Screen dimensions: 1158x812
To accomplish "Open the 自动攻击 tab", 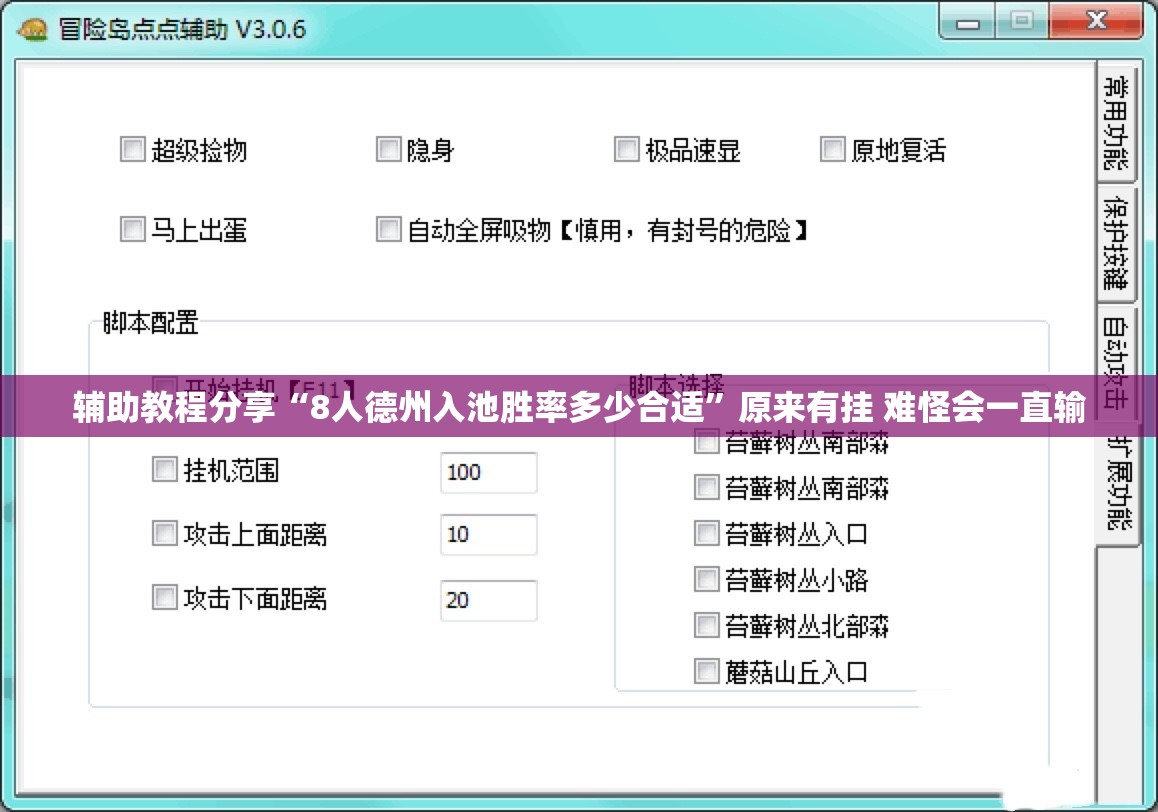I will [1115, 362].
